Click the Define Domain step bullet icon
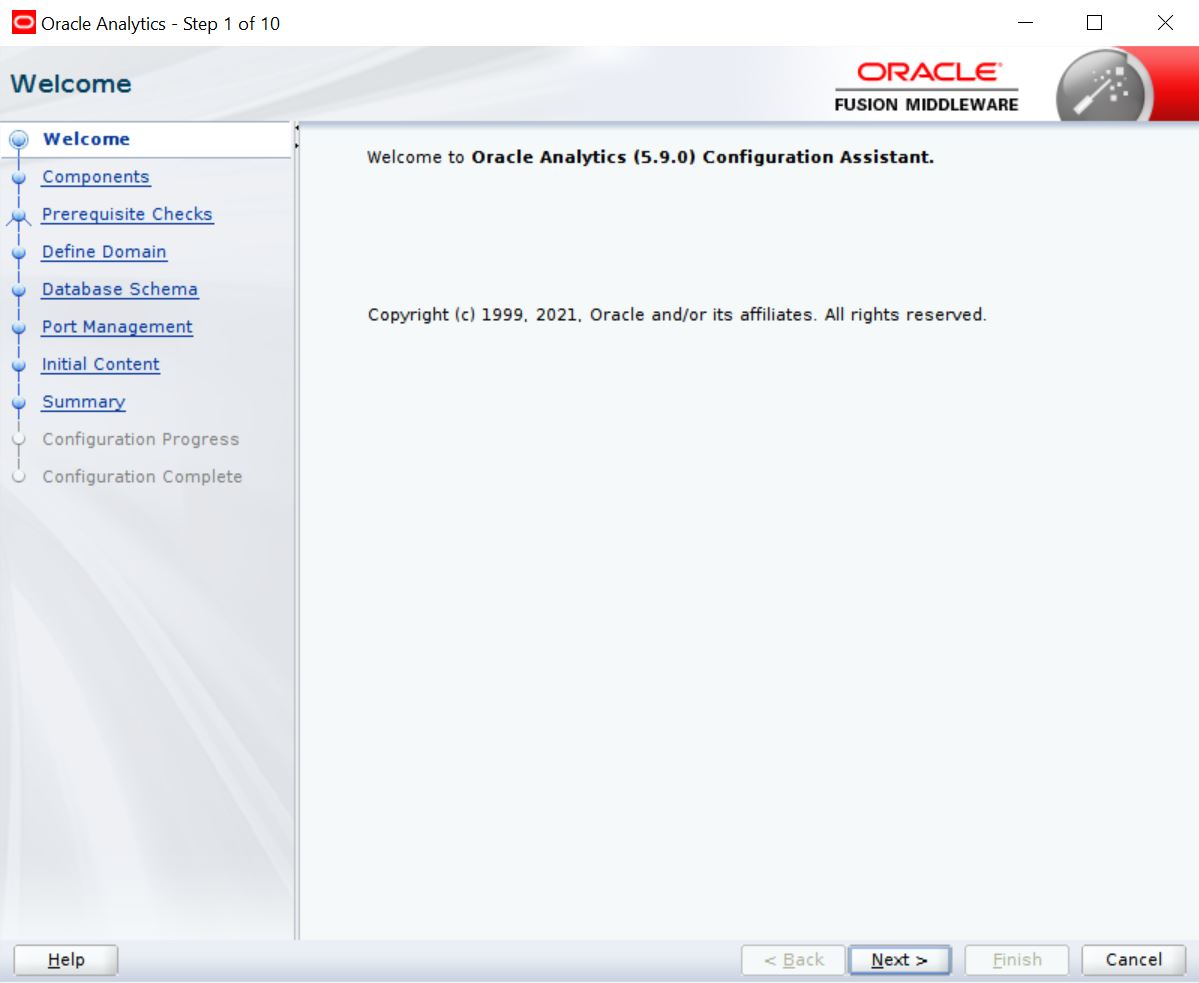 click(x=19, y=252)
